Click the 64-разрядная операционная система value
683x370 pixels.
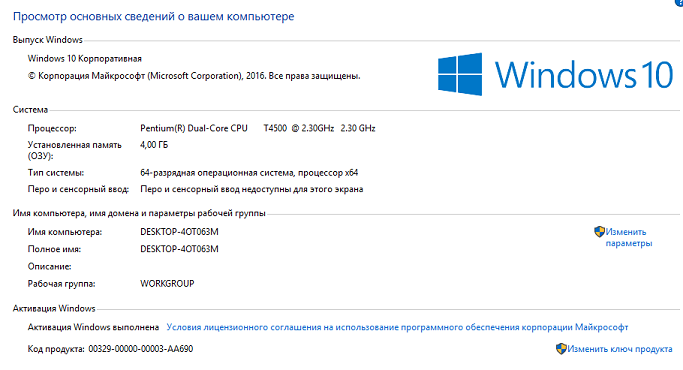tap(249, 173)
